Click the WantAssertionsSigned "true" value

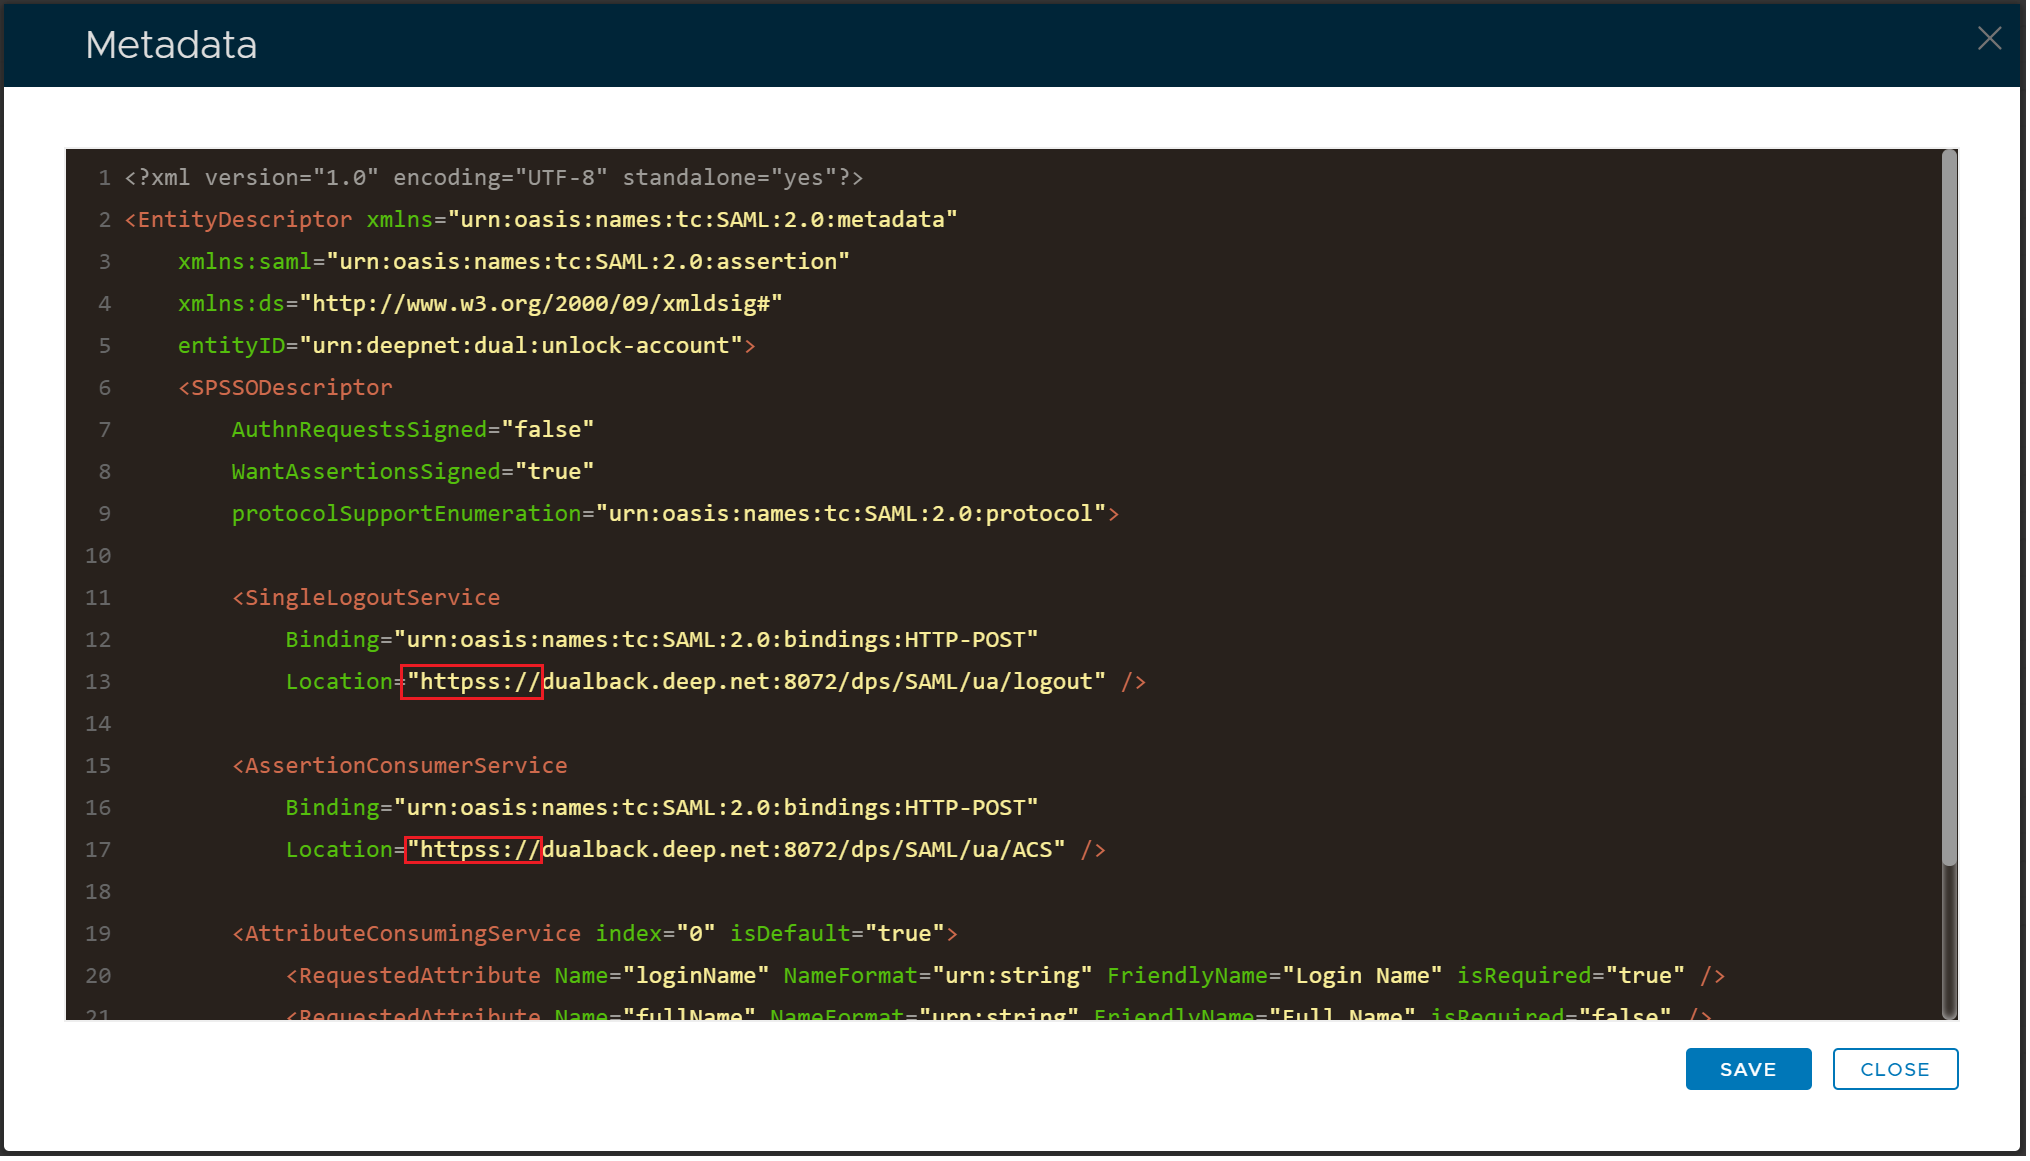[x=553, y=471]
